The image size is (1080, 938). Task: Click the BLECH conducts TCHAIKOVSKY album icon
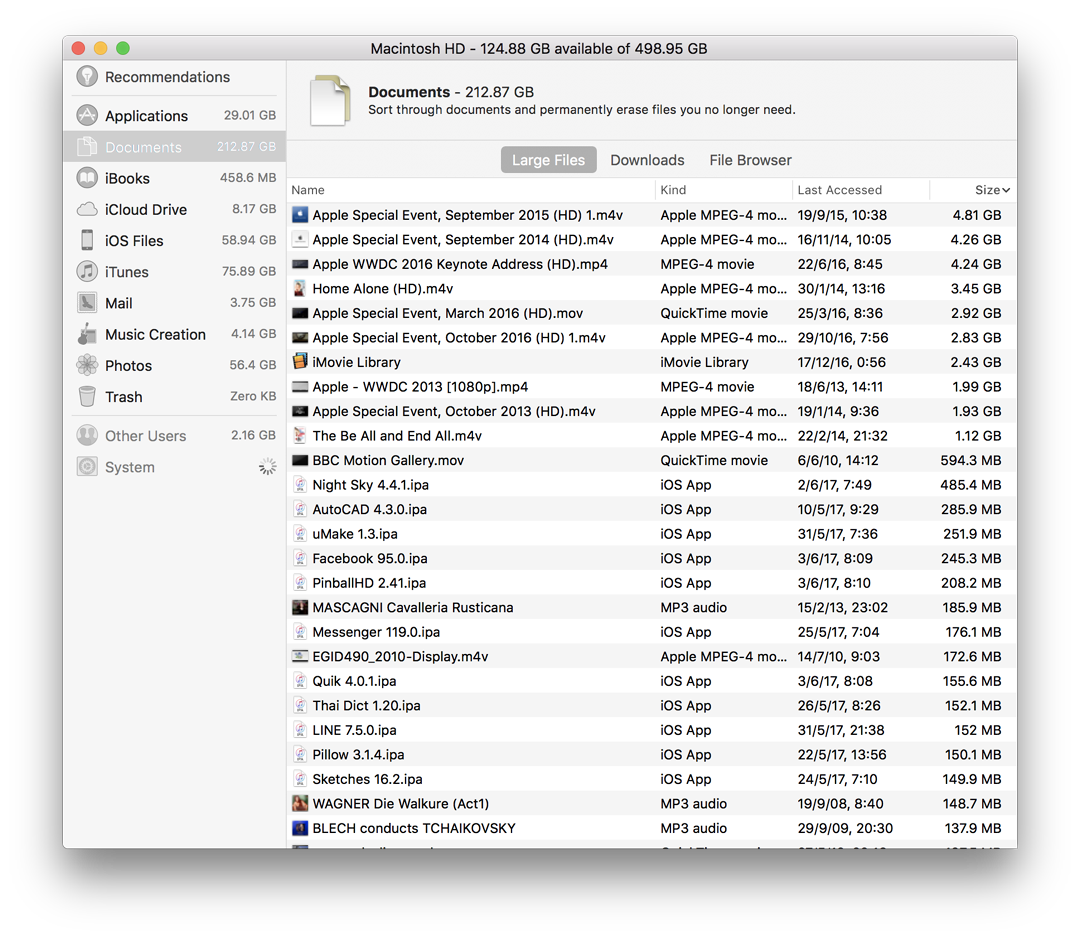coord(300,828)
